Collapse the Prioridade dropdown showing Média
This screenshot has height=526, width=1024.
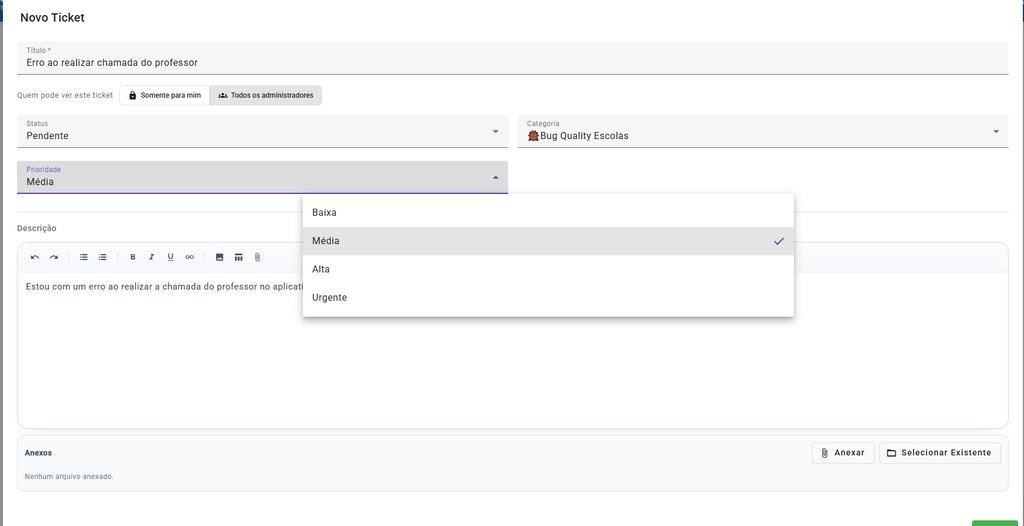(263, 178)
